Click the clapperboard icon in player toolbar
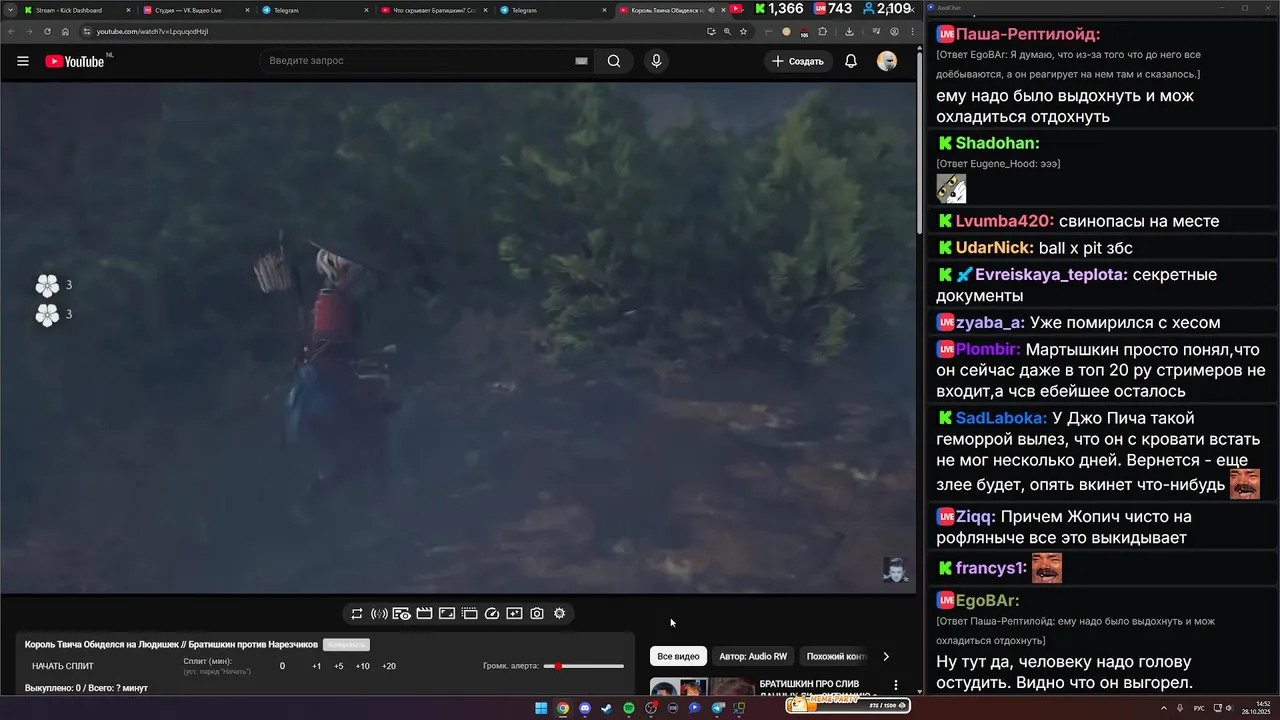This screenshot has height=720, width=1280. [424, 614]
